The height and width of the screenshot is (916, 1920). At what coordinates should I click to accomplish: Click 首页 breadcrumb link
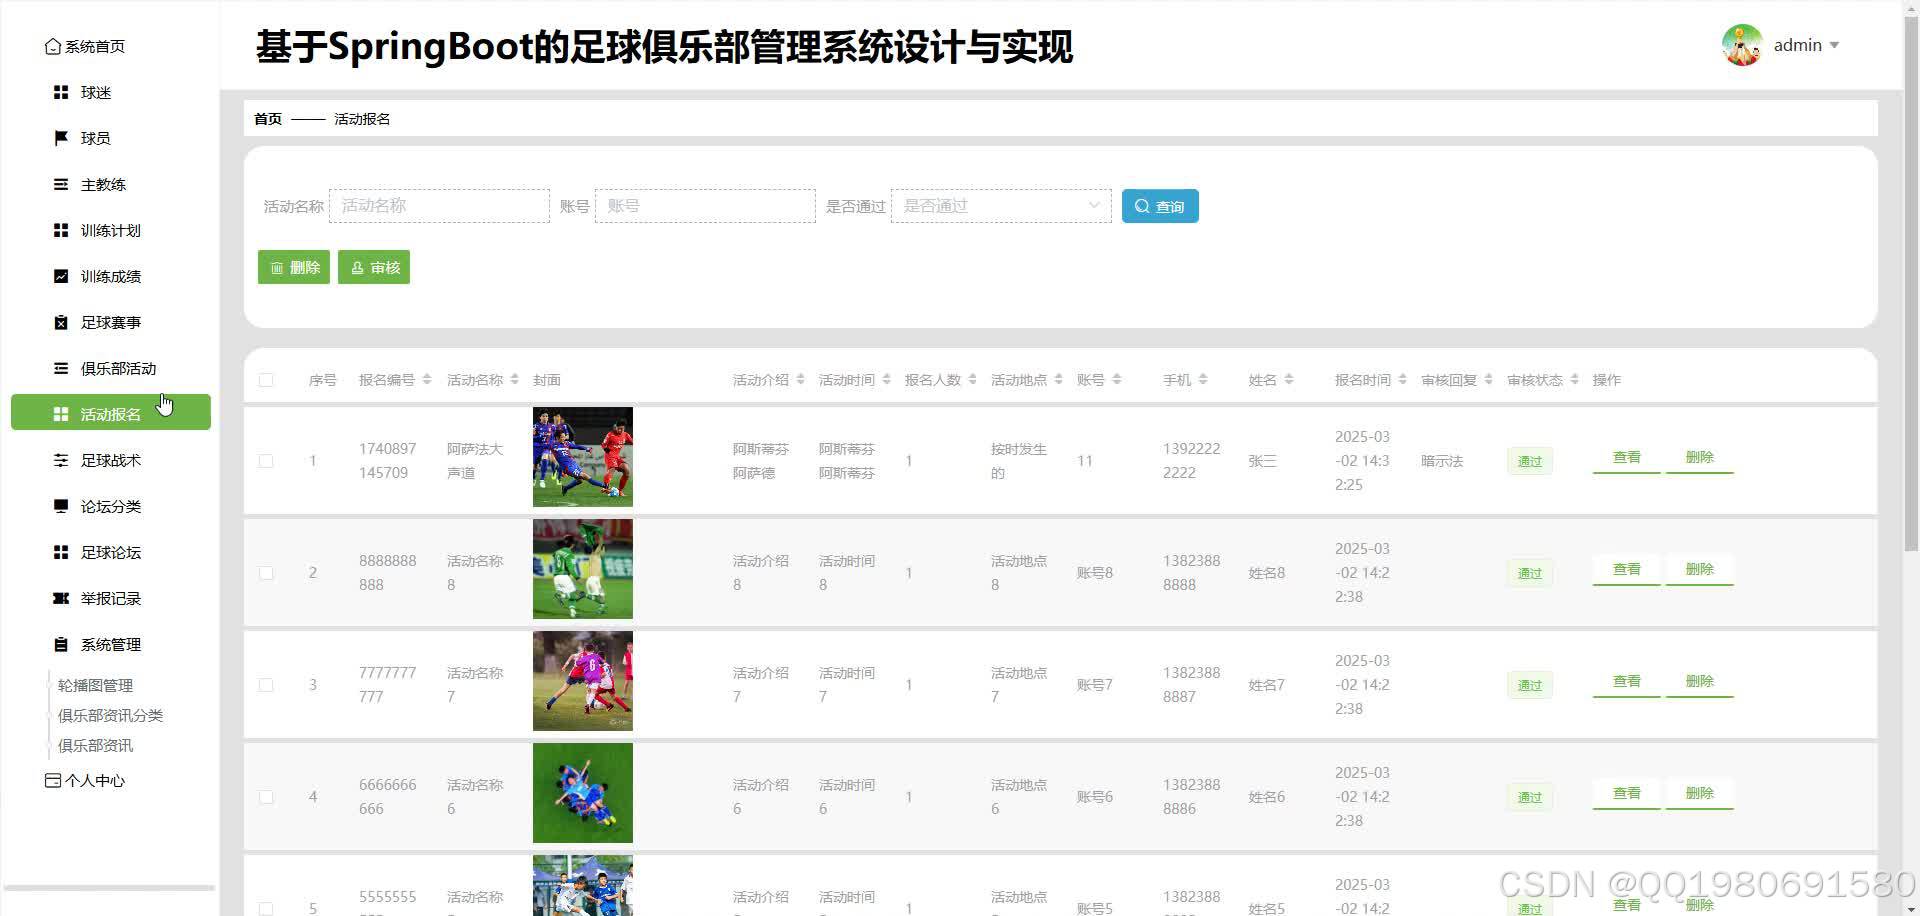(x=268, y=119)
